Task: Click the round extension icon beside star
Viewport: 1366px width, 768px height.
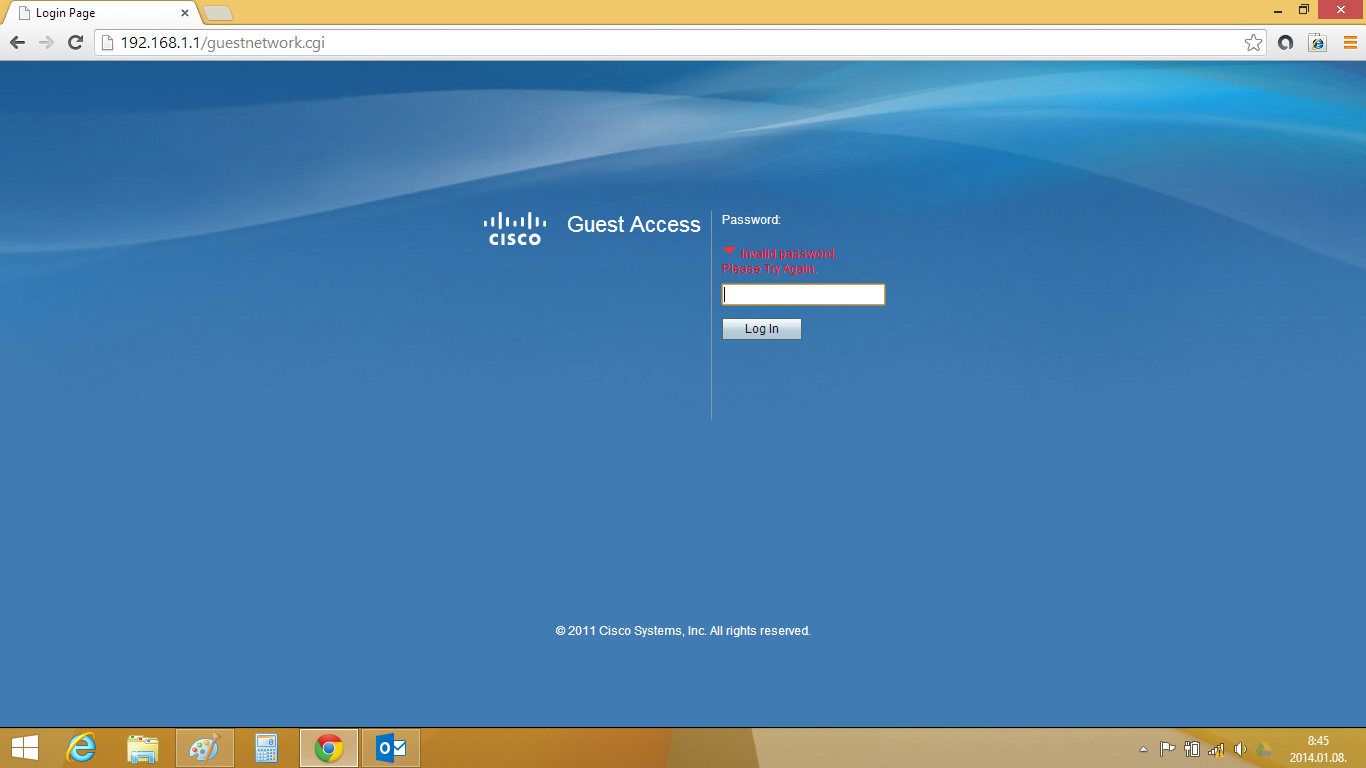Action: 1286,42
